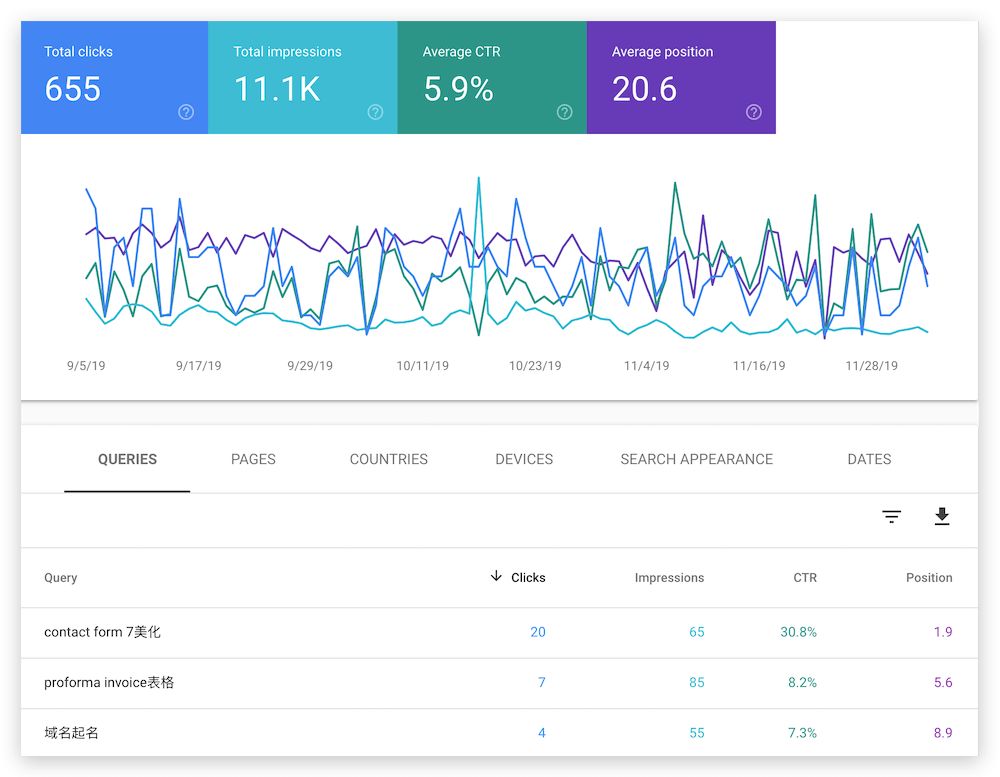The width and height of the screenshot is (1000, 777).
Task: Select the Search Appearance tab
Action: [x=696, y=460]
